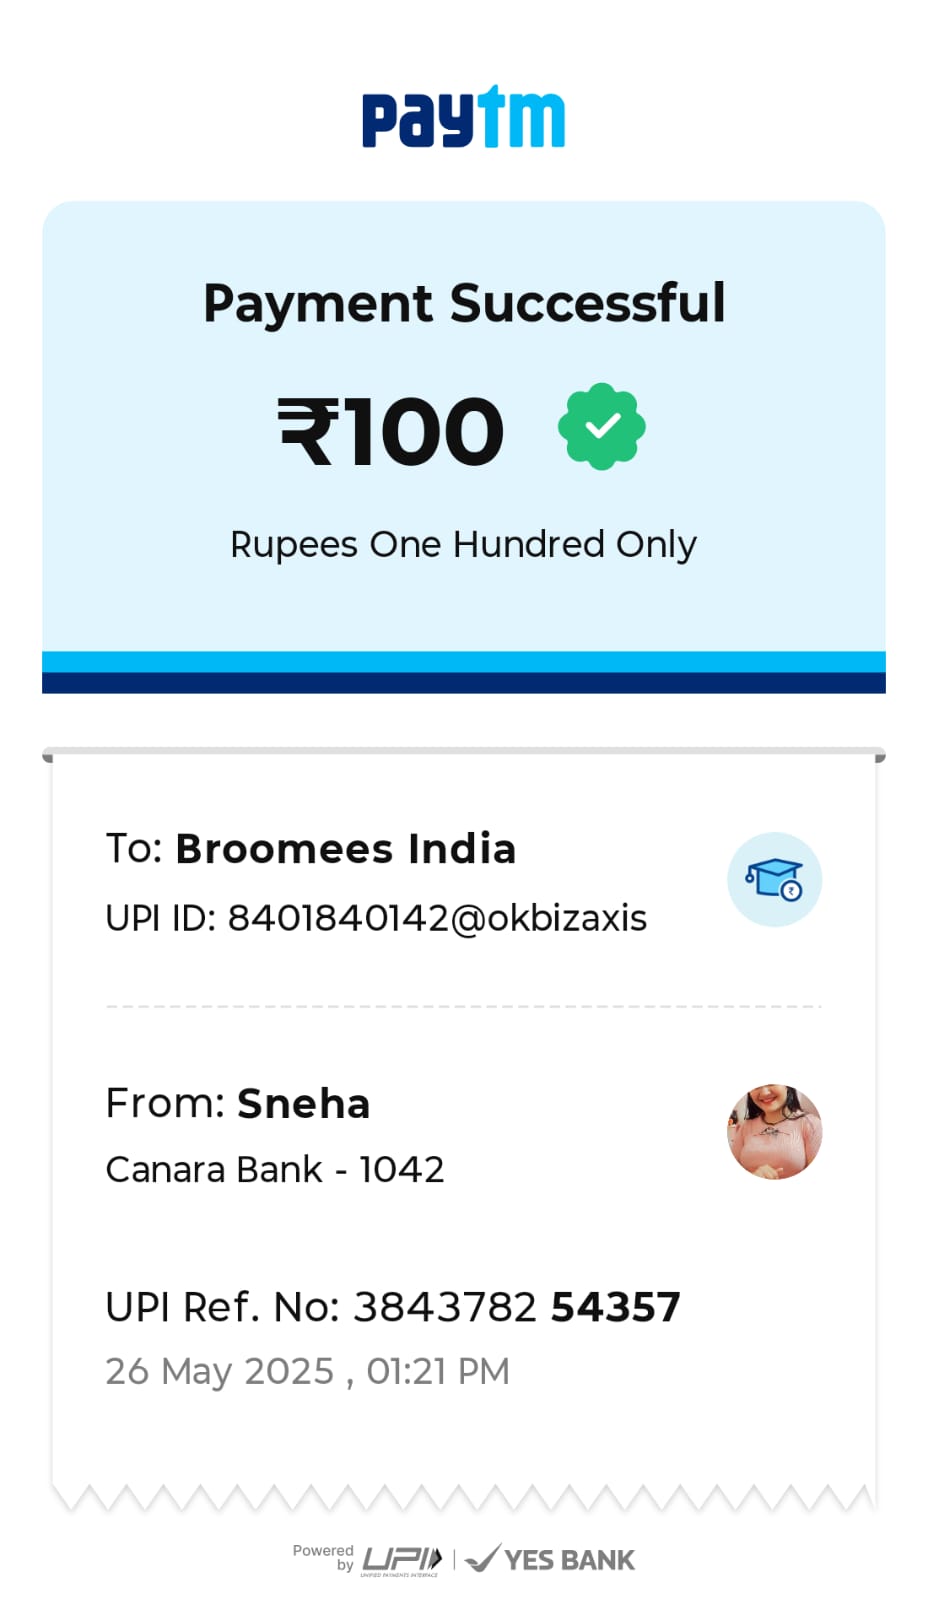Tap the YES BANK logo

(550, 1559)
